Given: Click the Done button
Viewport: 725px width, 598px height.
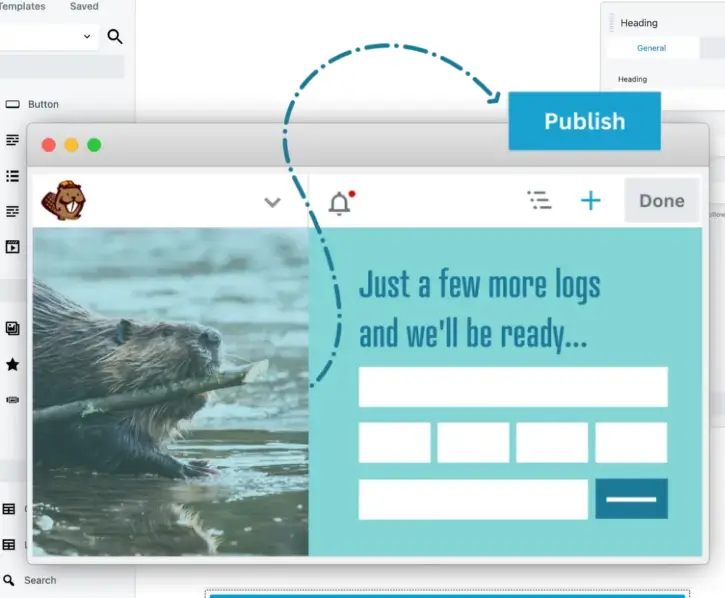Looking at the screenshot, I should [662, 201].
